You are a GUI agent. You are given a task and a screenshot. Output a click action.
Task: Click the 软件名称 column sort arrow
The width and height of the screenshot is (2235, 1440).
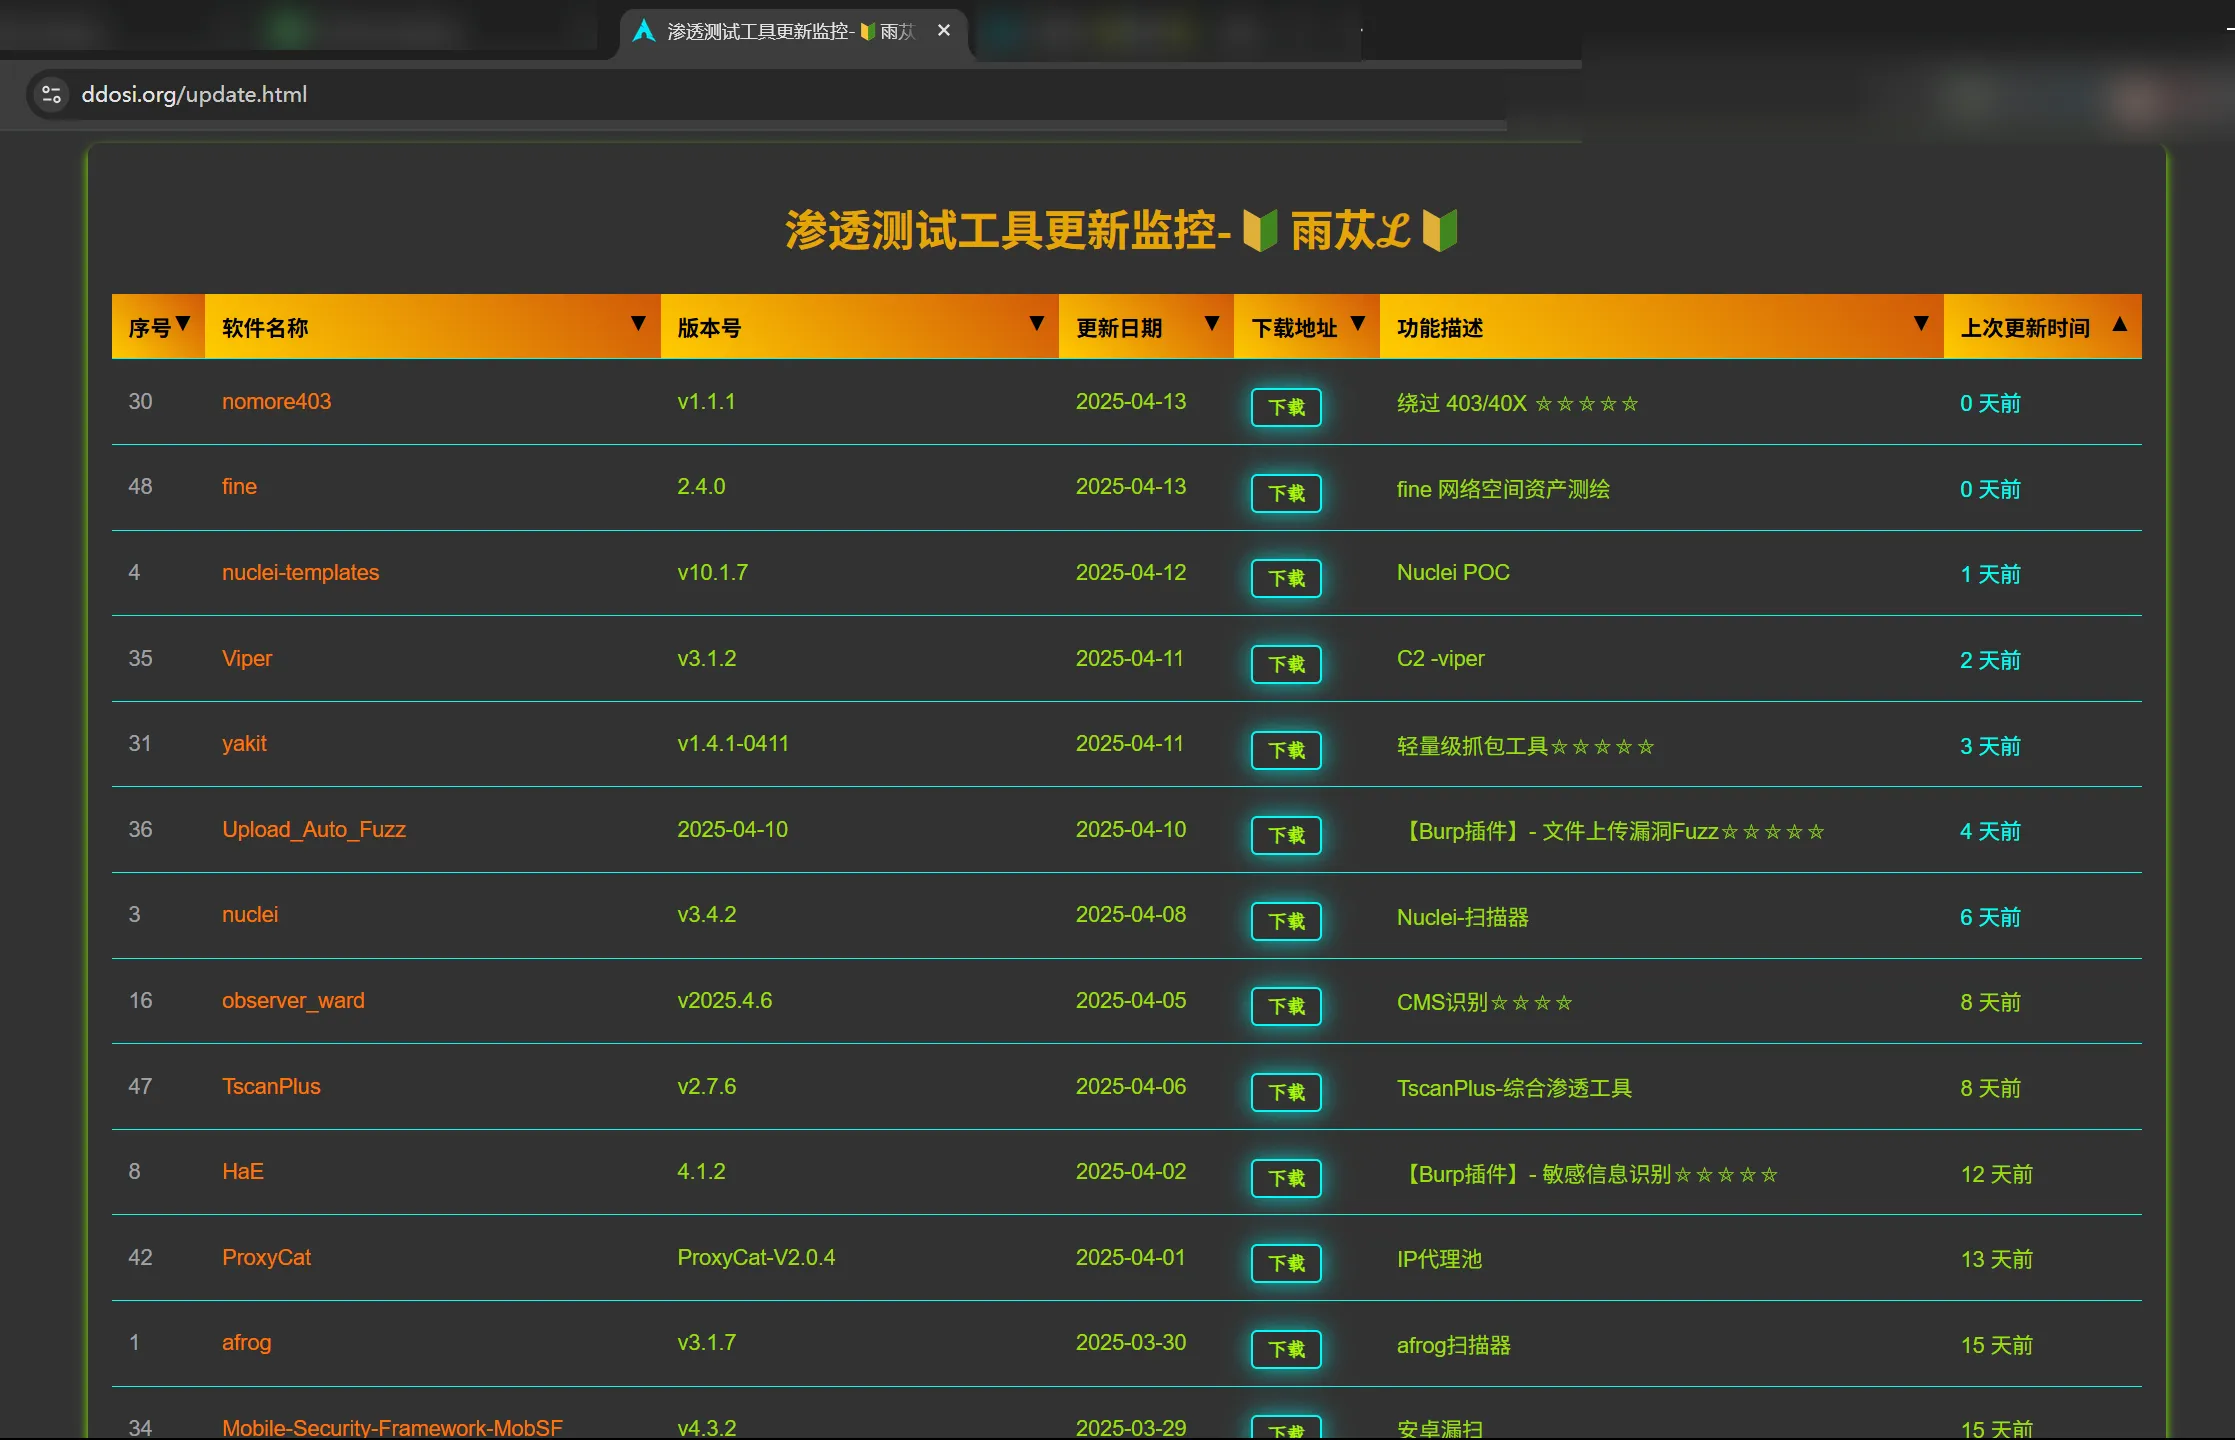pos(637,324)
